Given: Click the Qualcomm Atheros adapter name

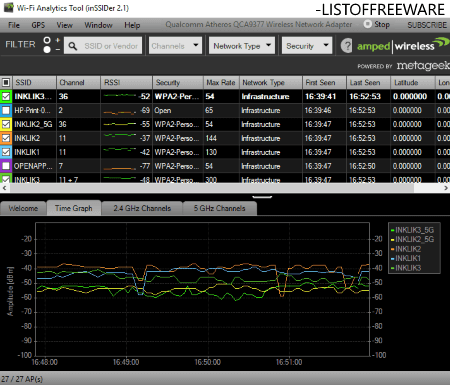Looking at the screenshot, I should [259, 25].
